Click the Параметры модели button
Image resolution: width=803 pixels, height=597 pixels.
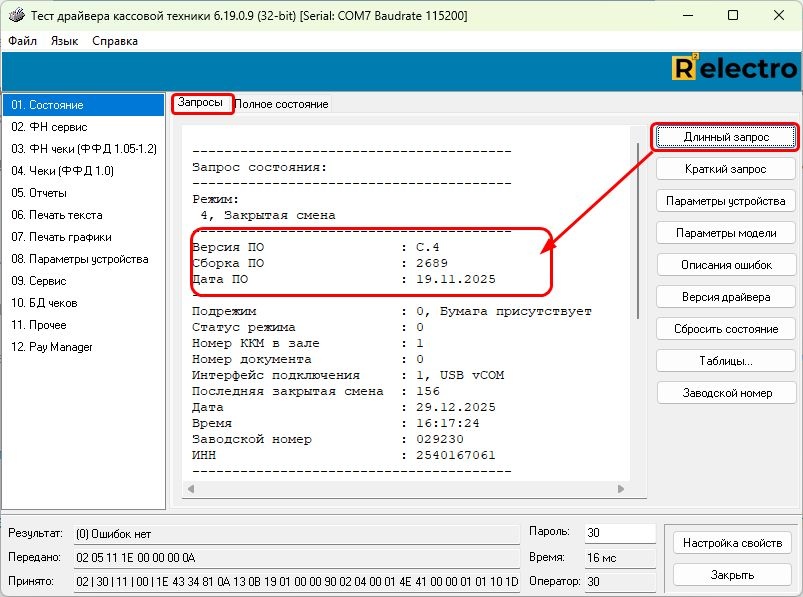(725, 233)
